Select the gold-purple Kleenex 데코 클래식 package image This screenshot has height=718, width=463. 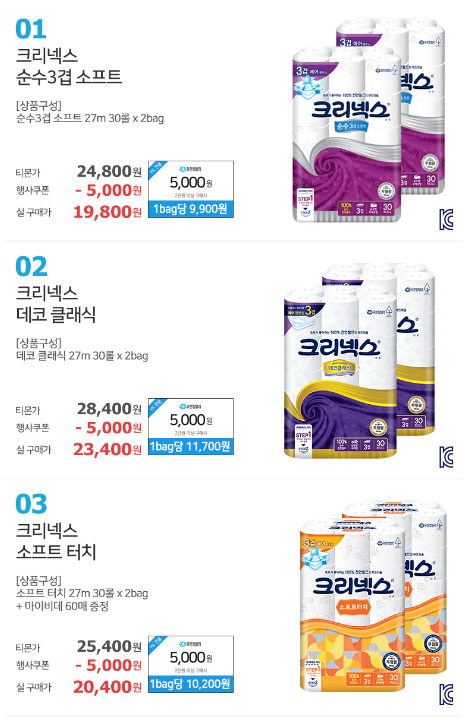coord(359,361)
